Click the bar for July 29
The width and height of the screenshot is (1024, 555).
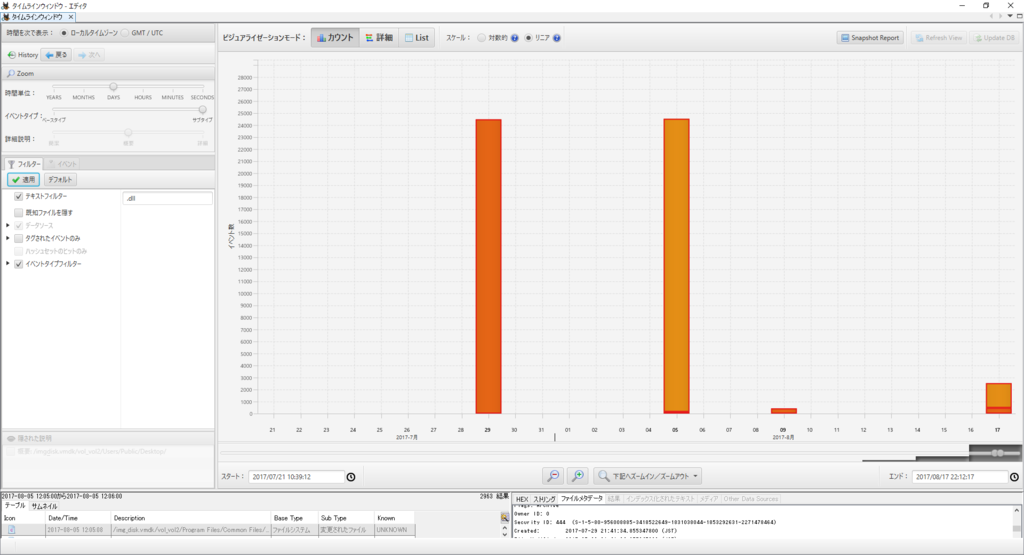click(x=488, y=266)
